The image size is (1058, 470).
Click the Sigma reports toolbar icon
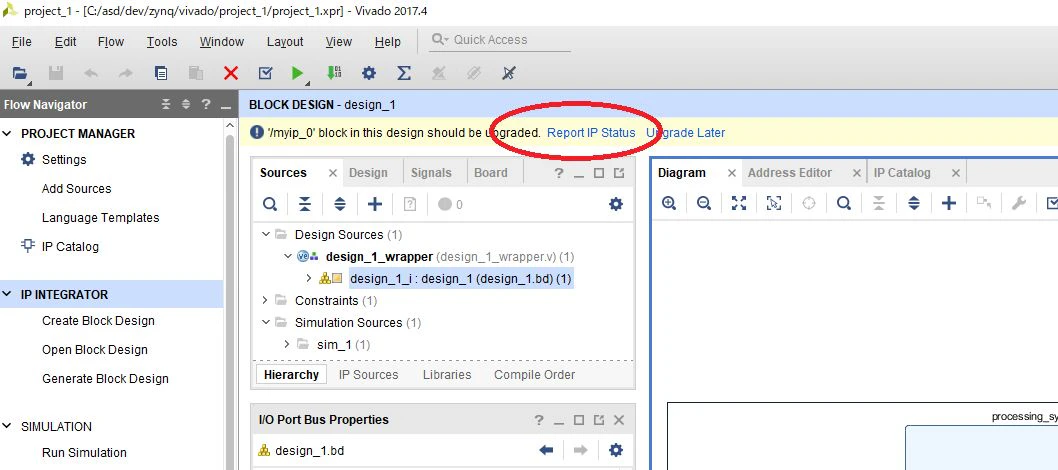tap(403, 73)
